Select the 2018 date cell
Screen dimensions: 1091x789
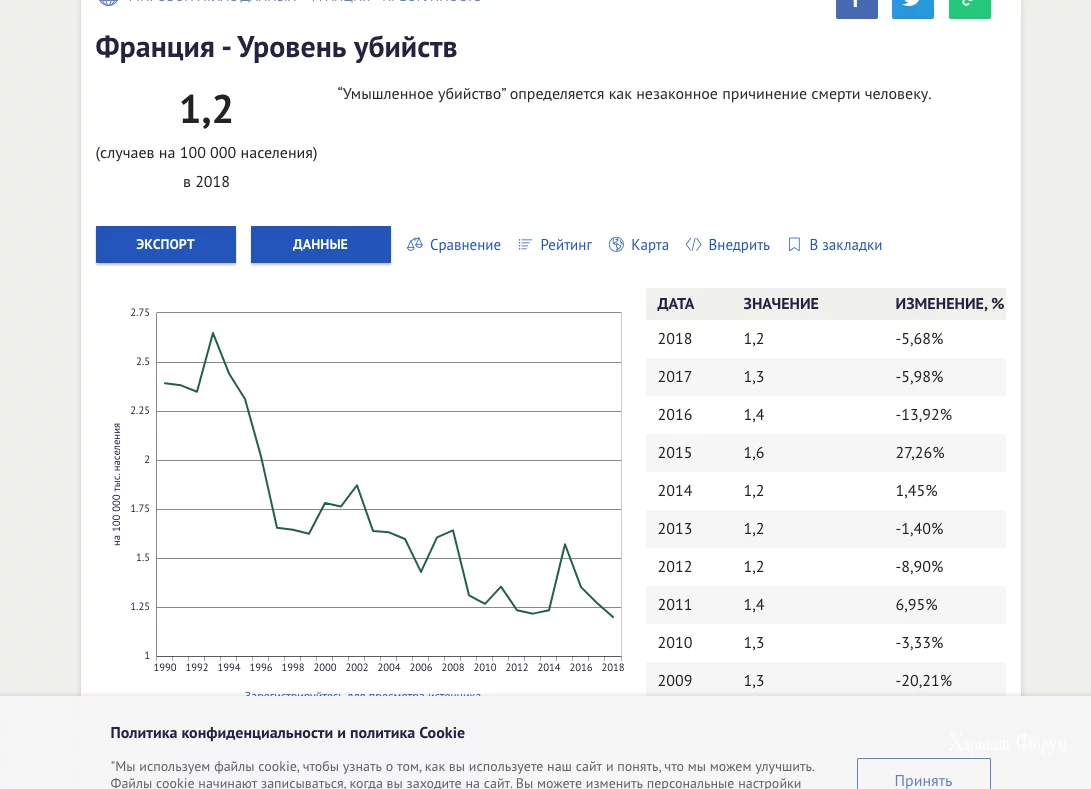click(675, 339)
